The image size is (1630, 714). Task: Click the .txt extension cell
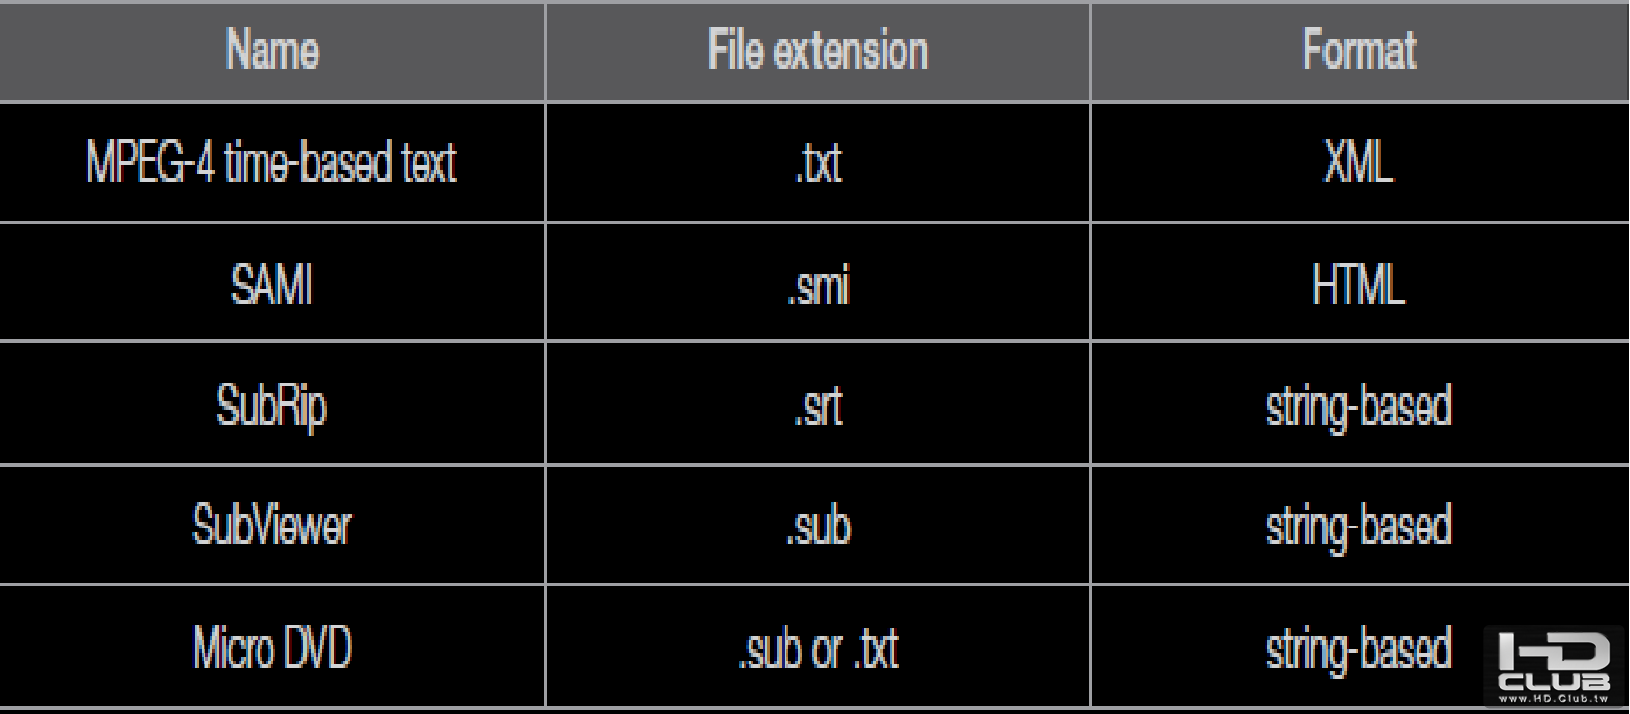817,162
